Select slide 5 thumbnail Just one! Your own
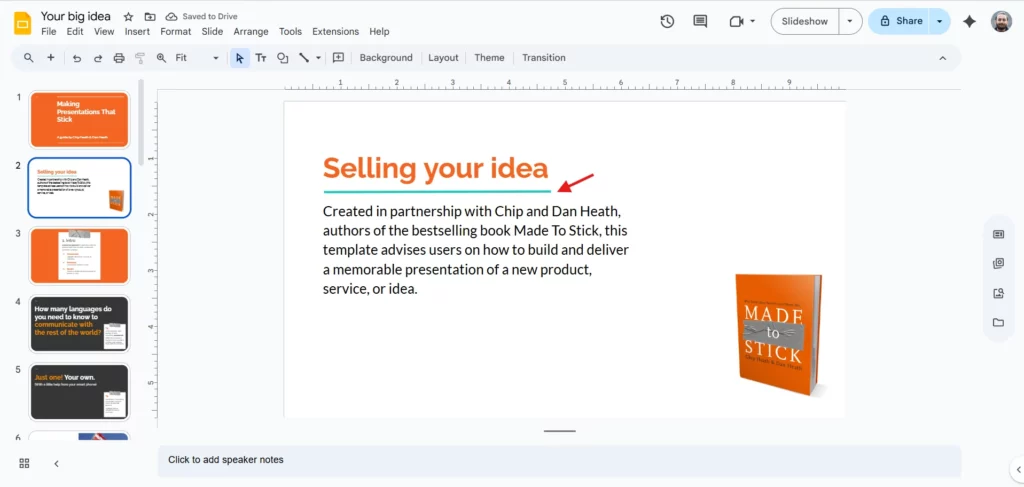 [x=79, y=391]
